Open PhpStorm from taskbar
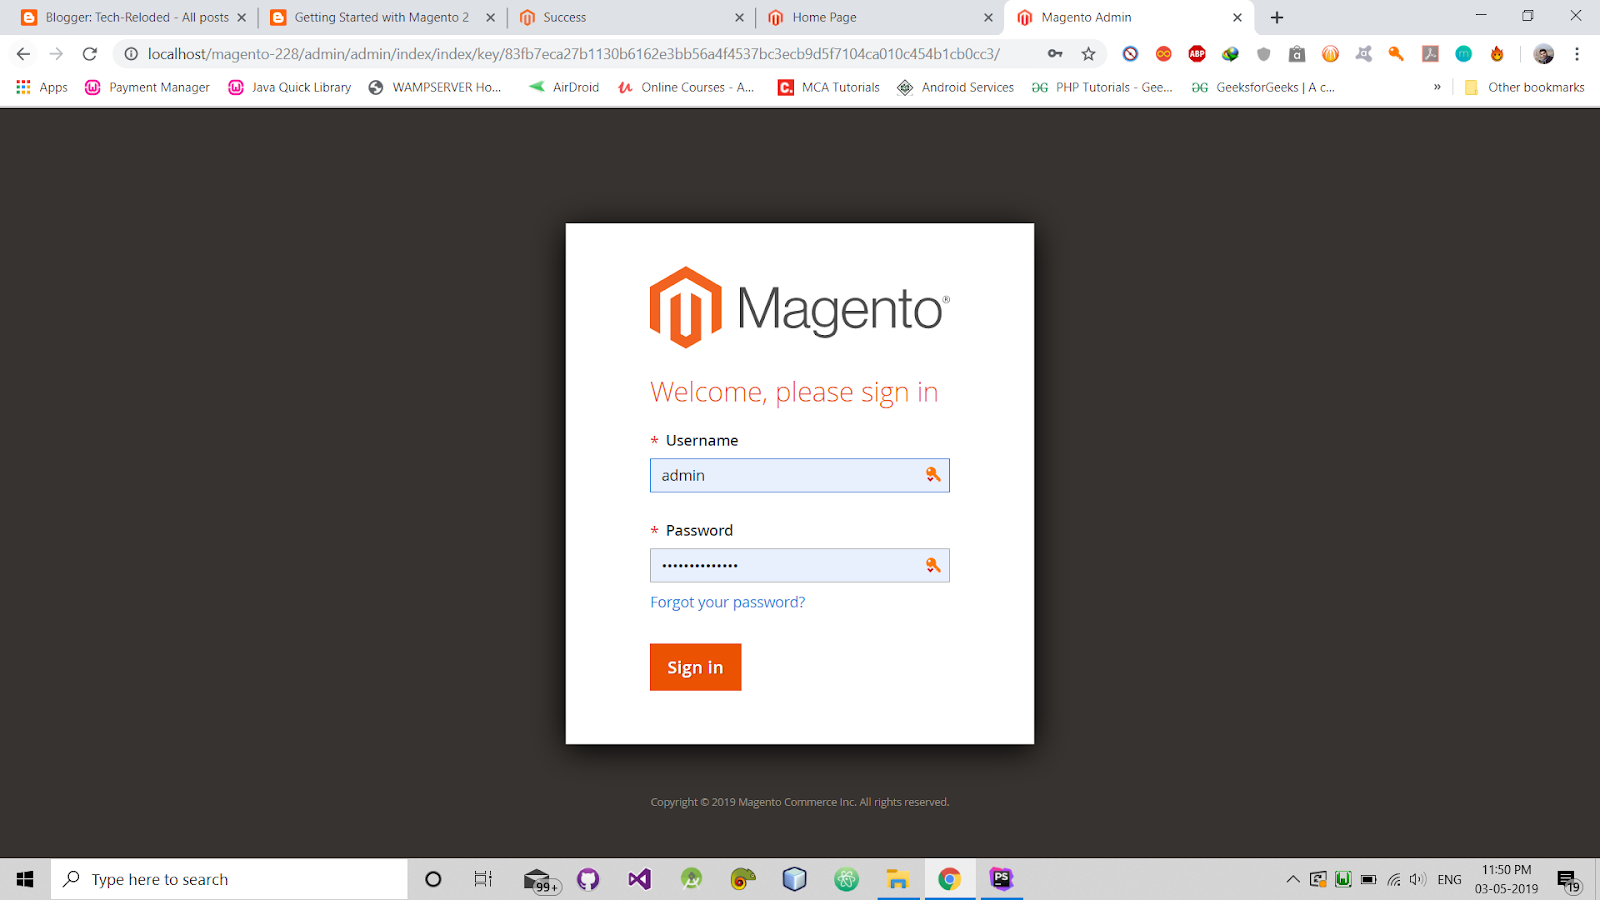Viewport: 1600px width, 900px height. click(1001, 879)
